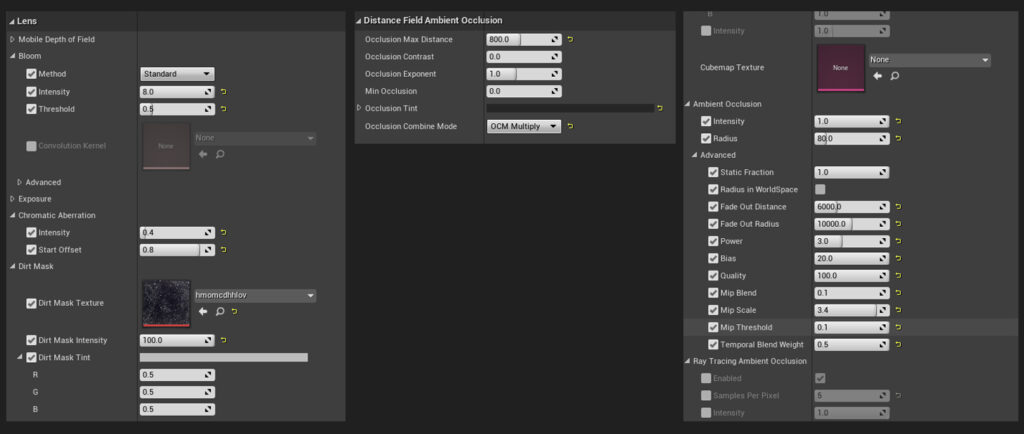1024x434 pixels.
Task: Use selected asset for Convolution Kernel
Action: pos(203,154)
